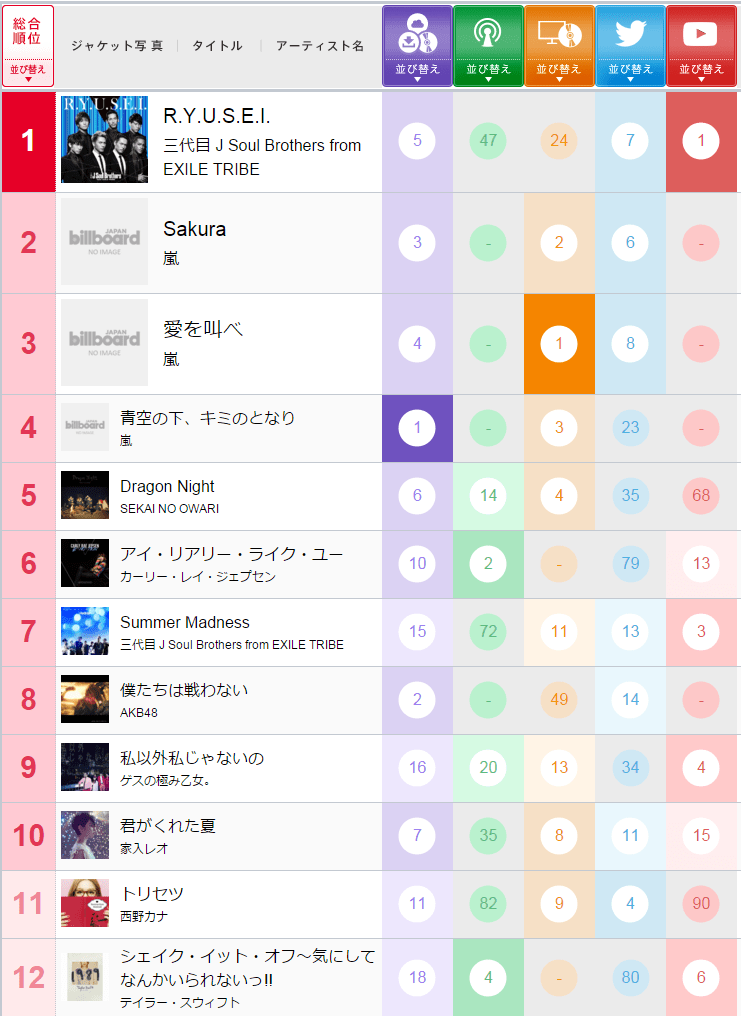Click the purple download sales icon
741x1016 pixels.
click(417, 35)
